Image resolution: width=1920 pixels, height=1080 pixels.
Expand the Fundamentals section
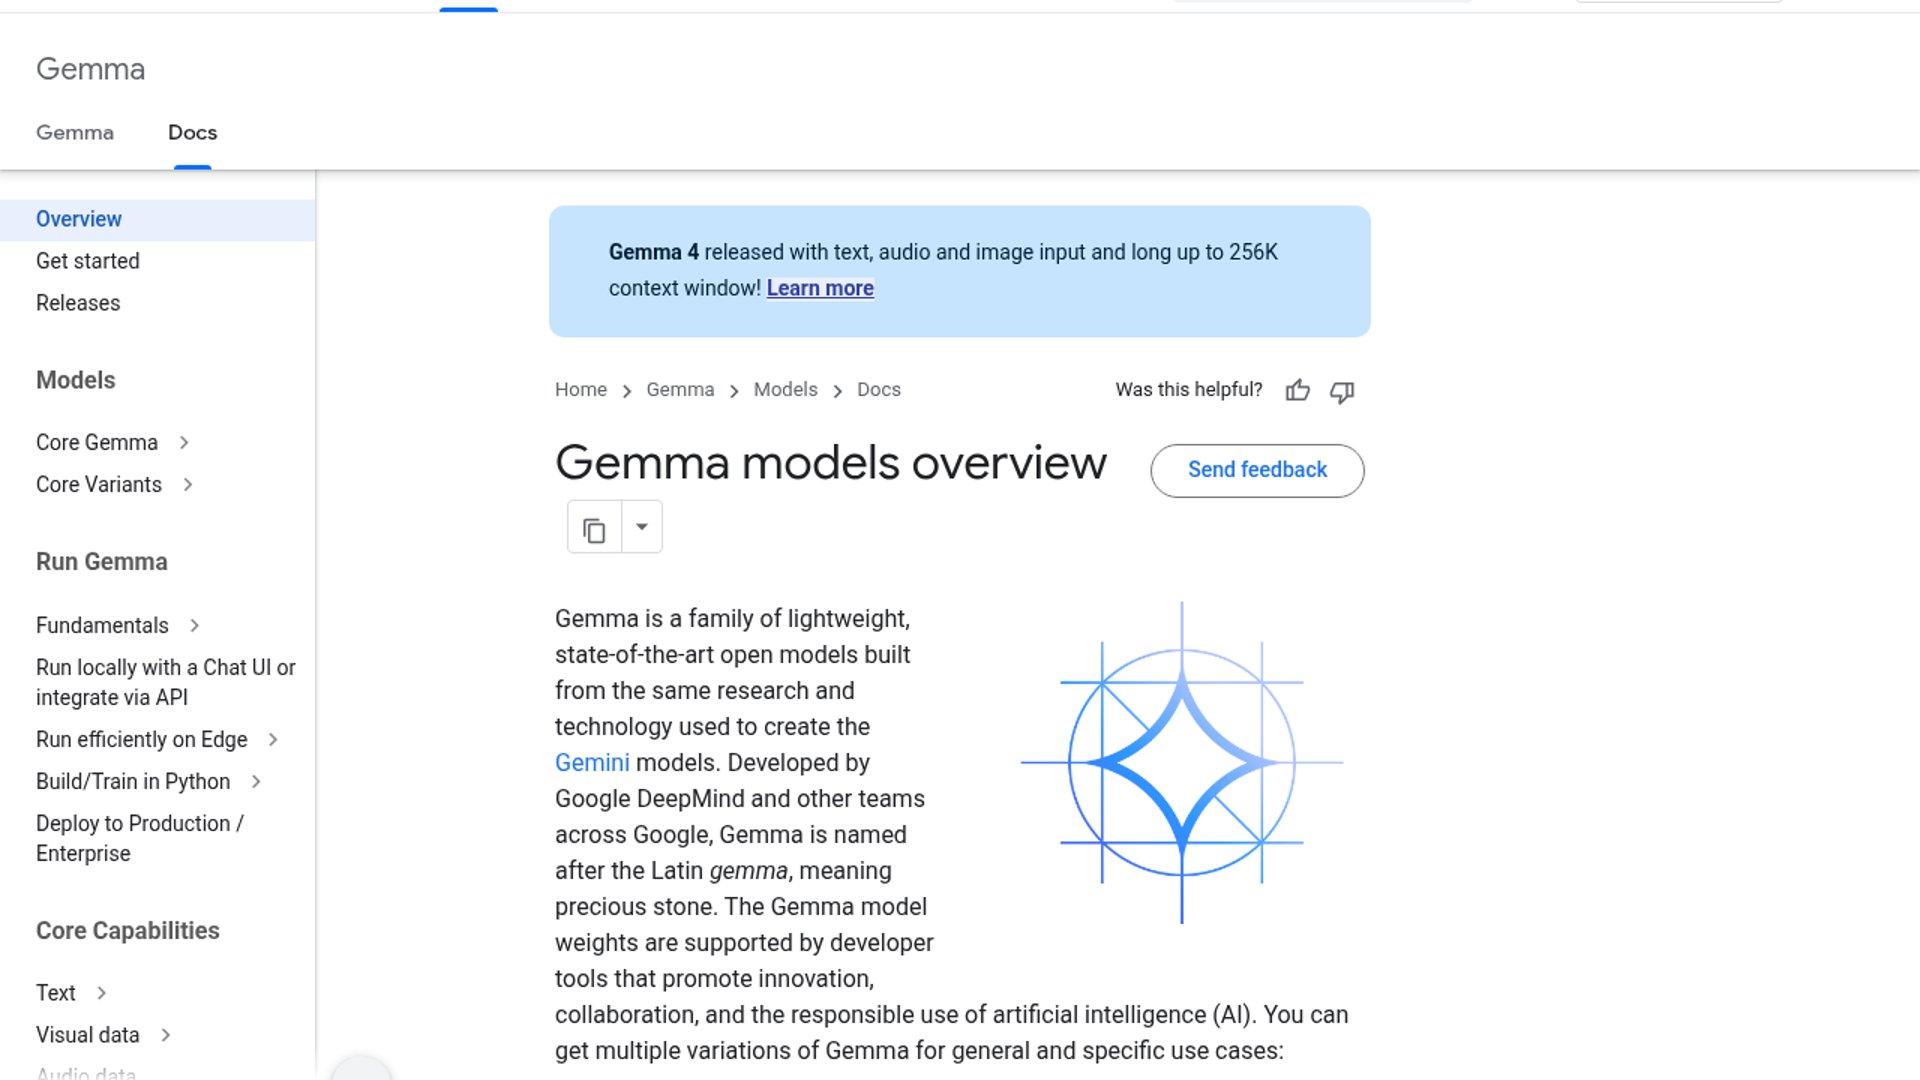pos(193,625)
